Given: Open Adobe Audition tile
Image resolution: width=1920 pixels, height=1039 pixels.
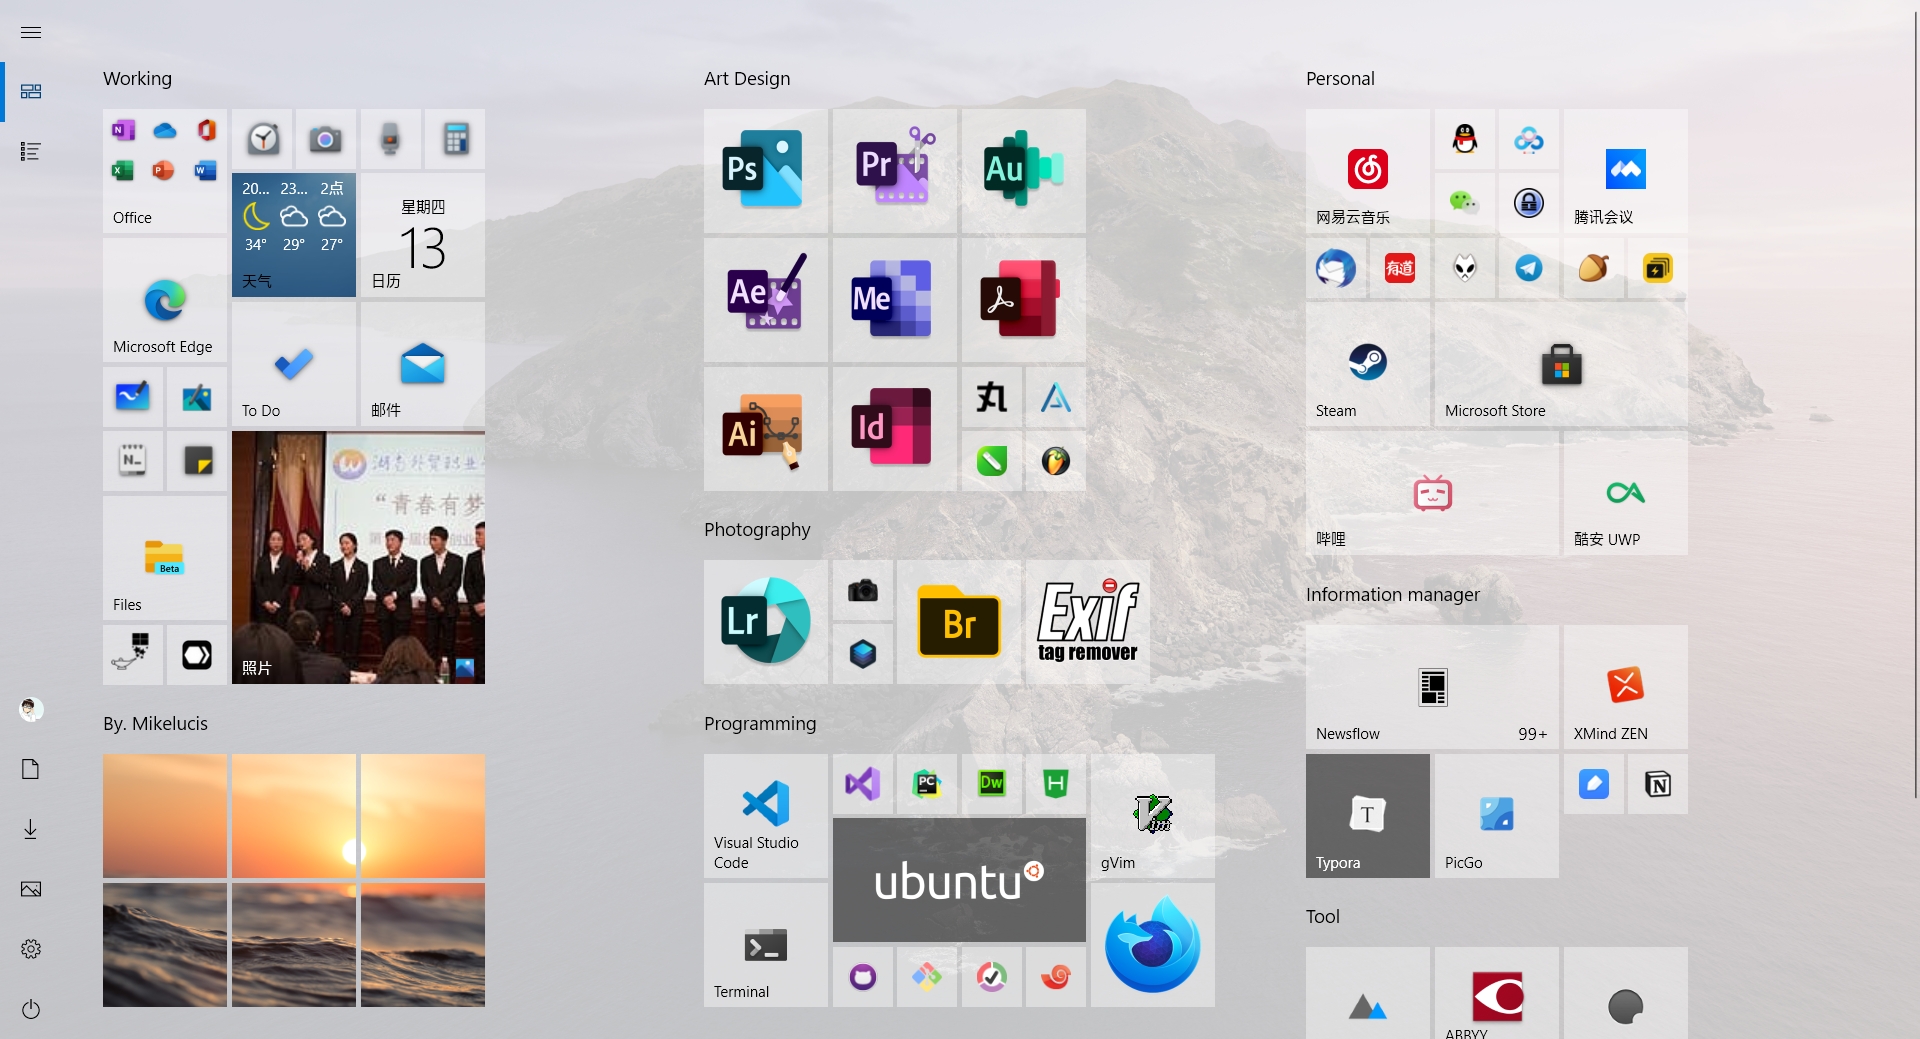Looking at the screenshot, I should click(x=1023, y=171).
